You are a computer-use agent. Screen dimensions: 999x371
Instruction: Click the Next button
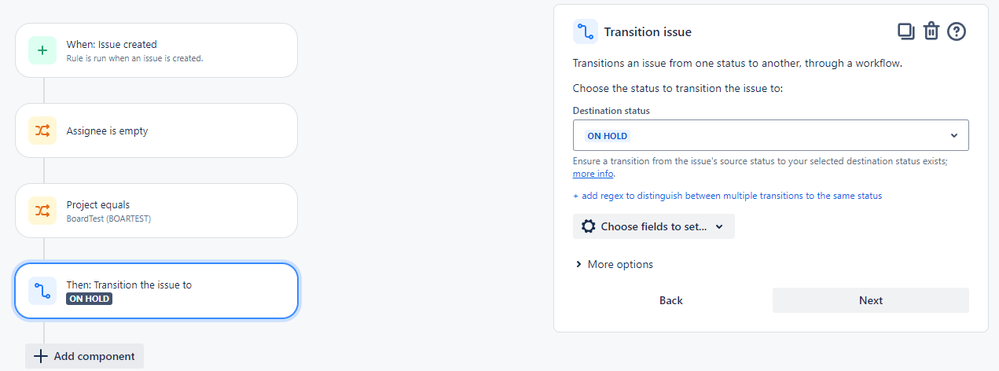tap(870, 300)
